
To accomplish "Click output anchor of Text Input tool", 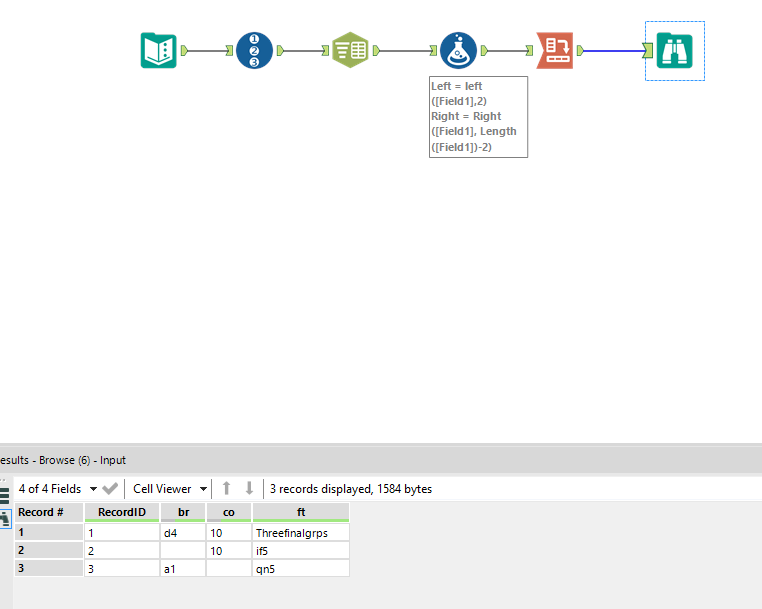I will click(x=184, y=51).
